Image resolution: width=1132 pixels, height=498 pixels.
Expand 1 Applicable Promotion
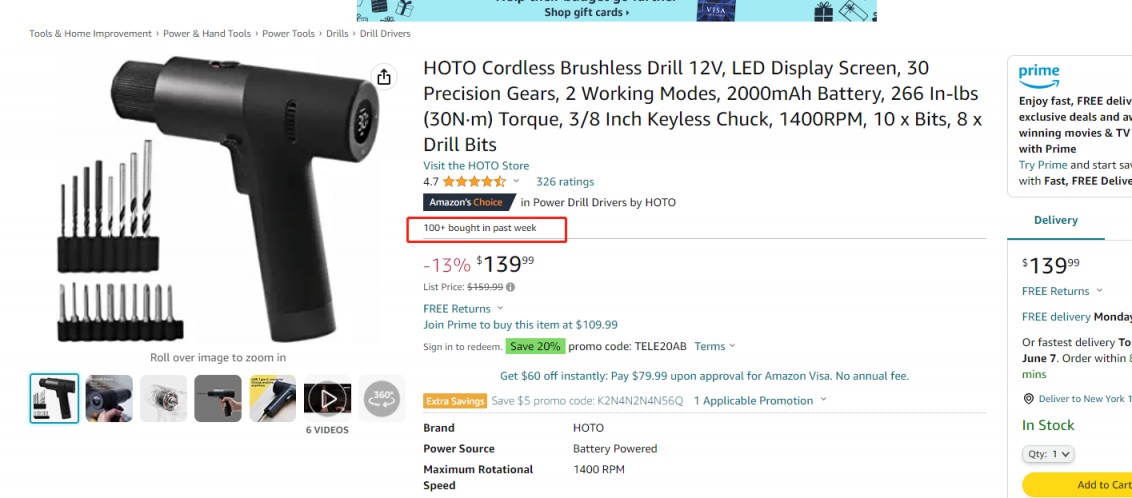(x=760, y=401)
